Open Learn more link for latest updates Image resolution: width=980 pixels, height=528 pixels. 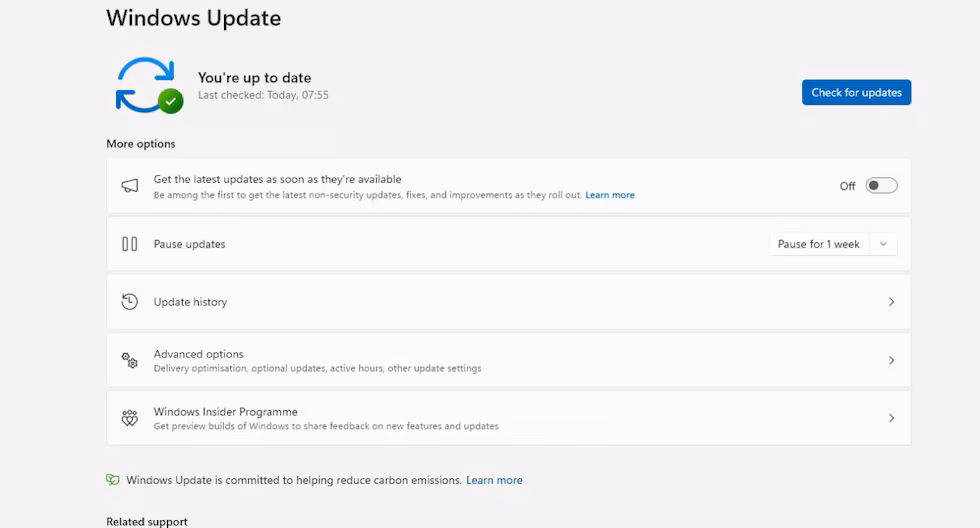pos(610,195)
